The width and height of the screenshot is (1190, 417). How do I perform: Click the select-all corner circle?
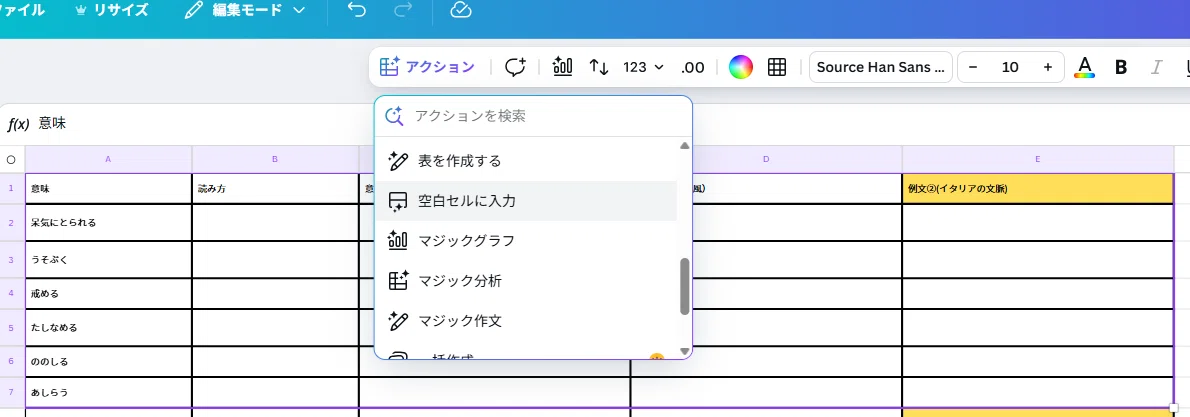11,160
